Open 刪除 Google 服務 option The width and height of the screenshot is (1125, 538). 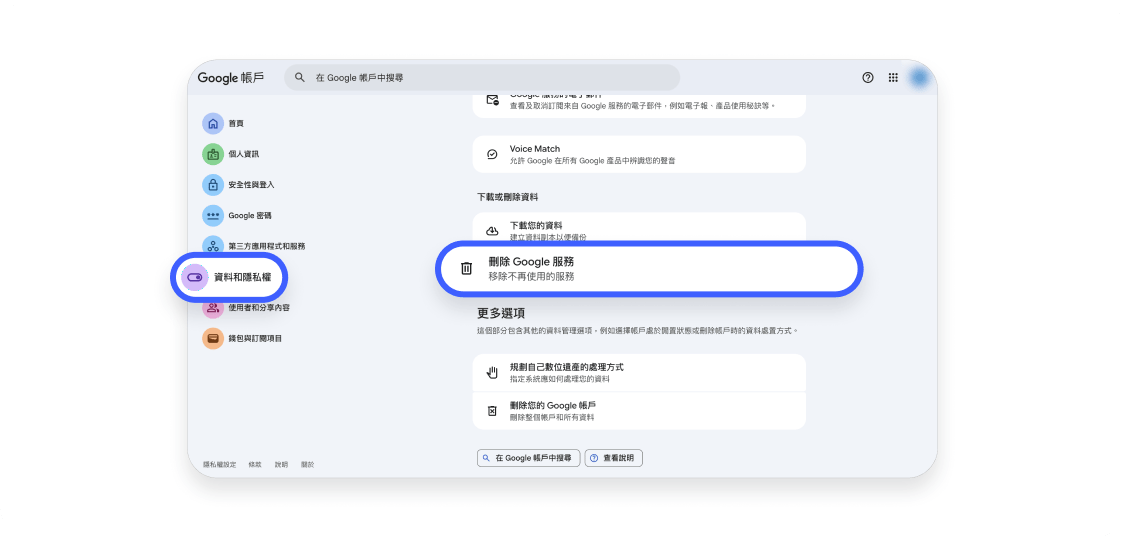point(649,268)
